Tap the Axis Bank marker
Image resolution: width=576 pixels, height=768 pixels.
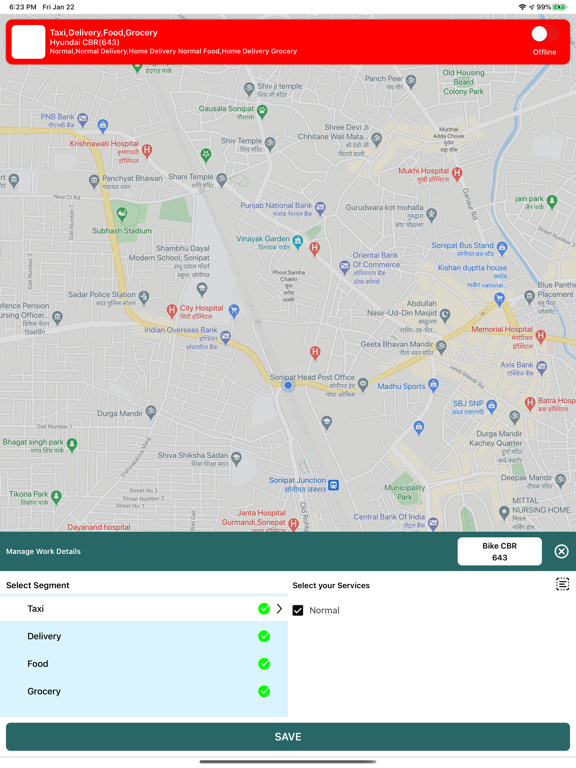(542, 367)
